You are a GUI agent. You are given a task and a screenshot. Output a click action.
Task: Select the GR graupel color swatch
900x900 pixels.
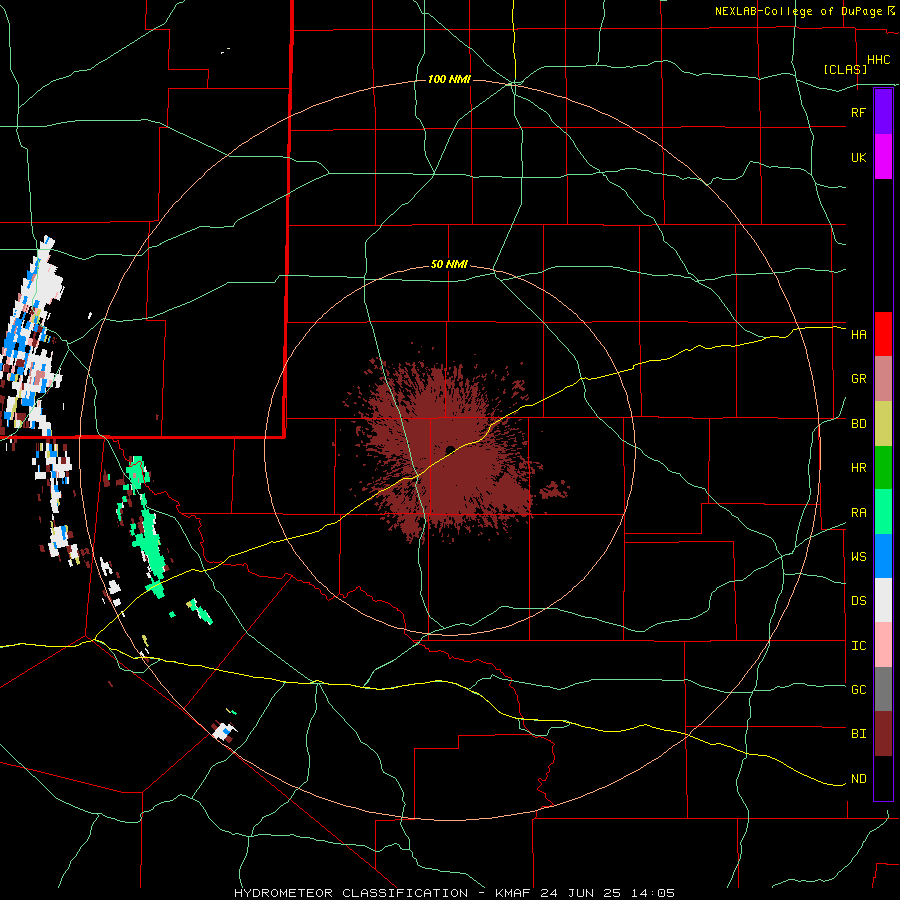click(883, 379)
